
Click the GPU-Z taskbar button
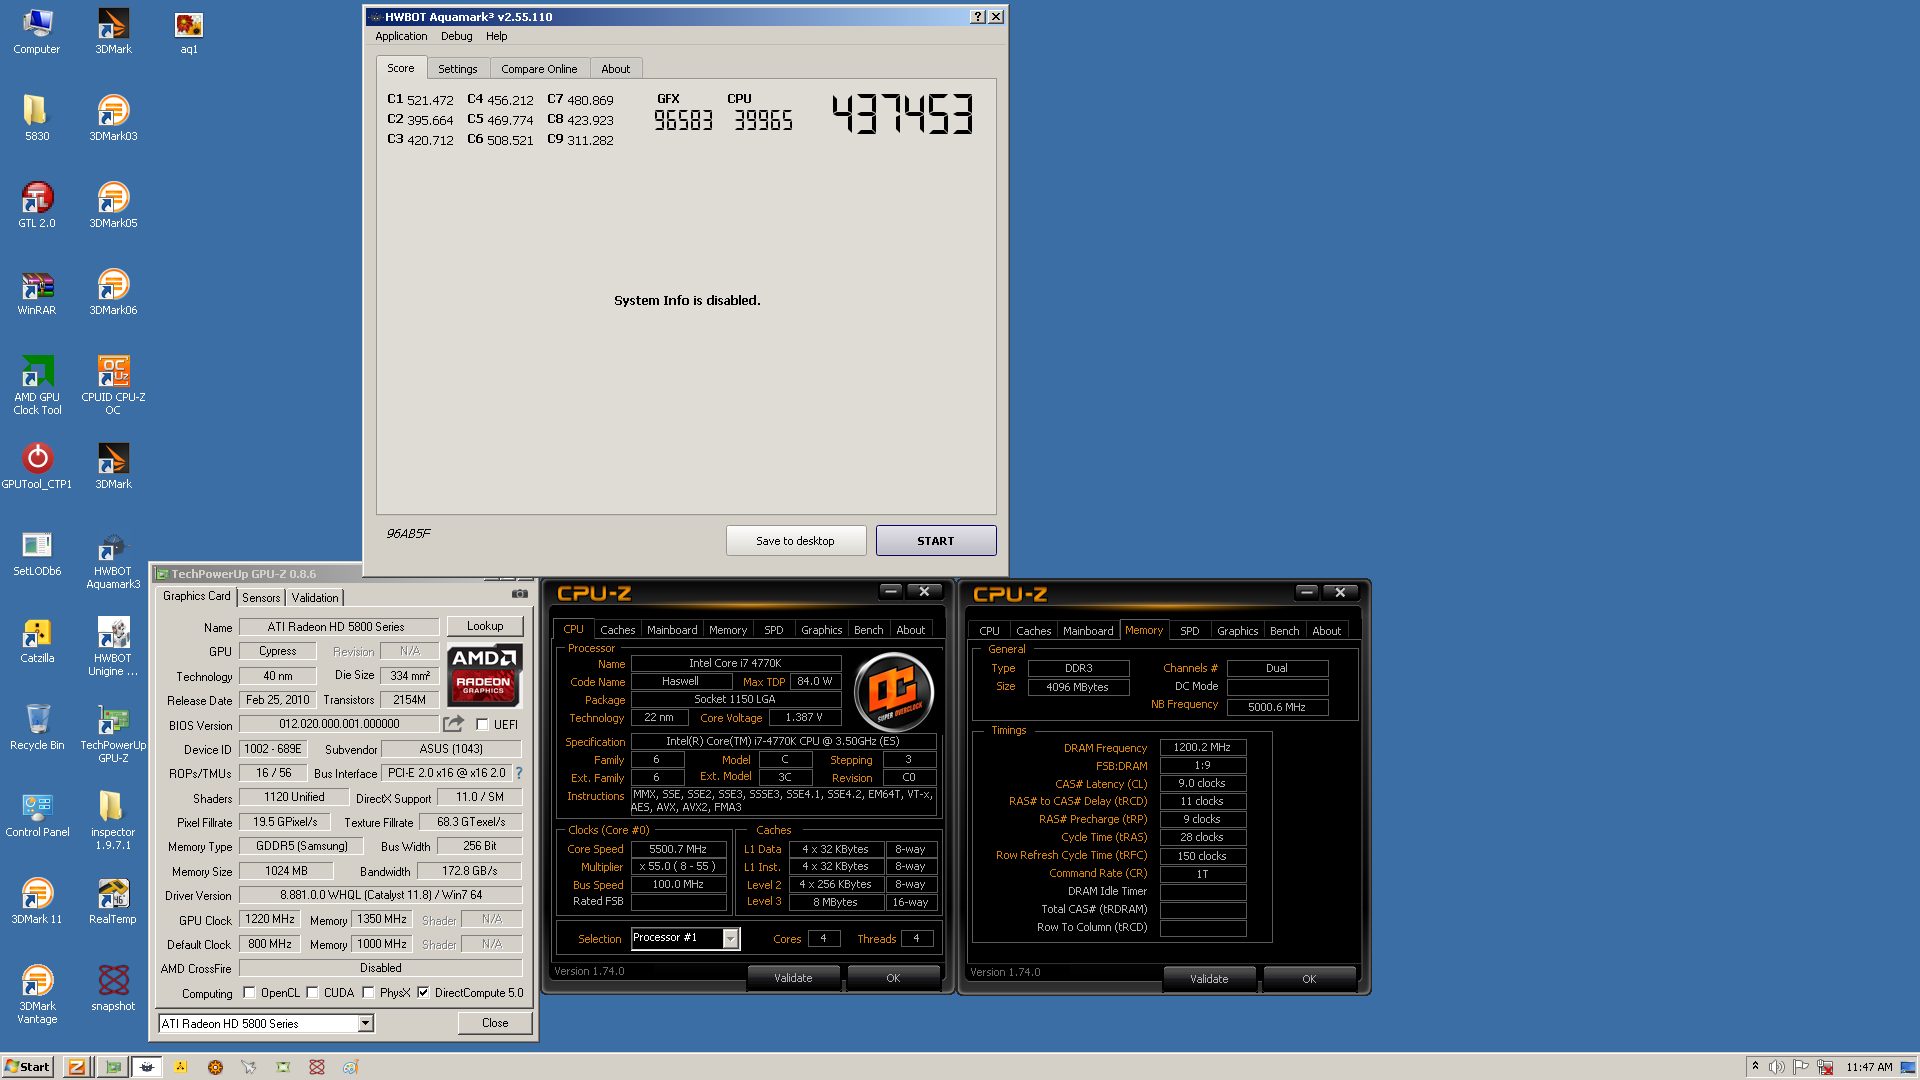tap(113, 1067)
